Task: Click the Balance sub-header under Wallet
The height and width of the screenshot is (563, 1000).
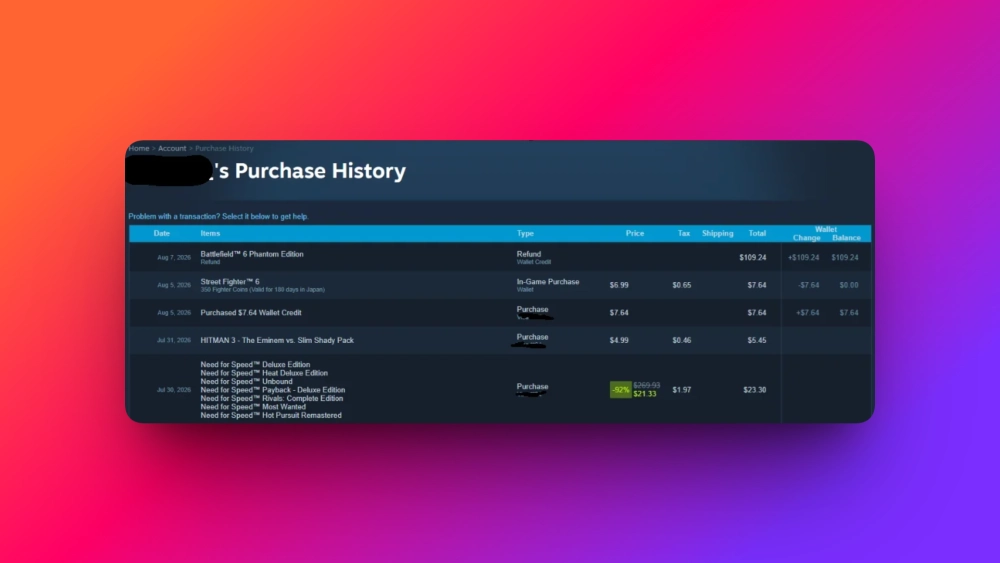Action: point(846,238)
